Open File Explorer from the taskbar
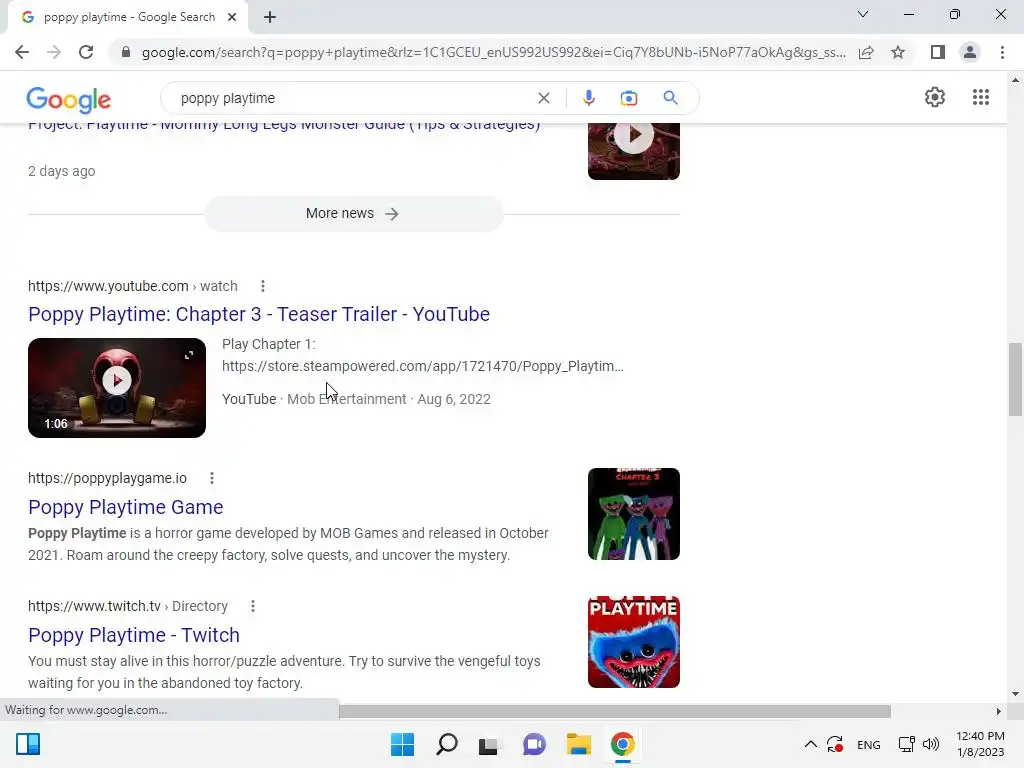 pyautogui.click(x=579, y=744)
